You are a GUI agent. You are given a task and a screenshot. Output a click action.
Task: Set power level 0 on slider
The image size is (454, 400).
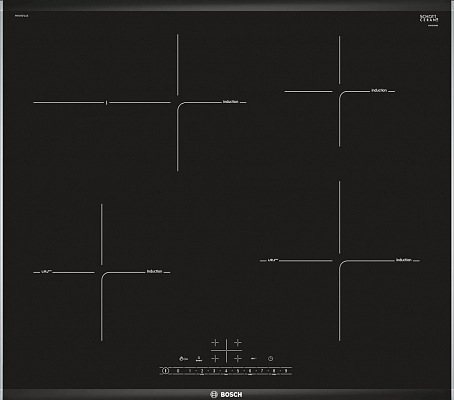[178, 371]
